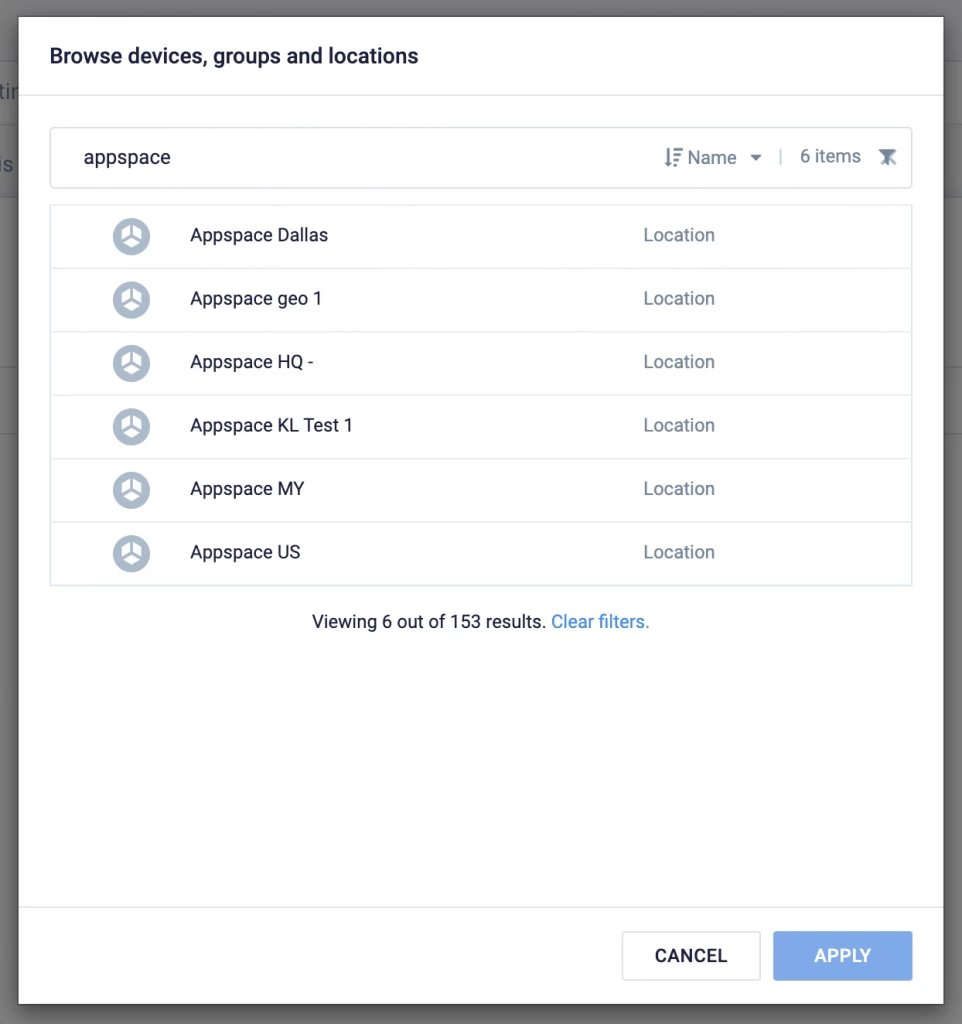Click the Cancel button

691,955
